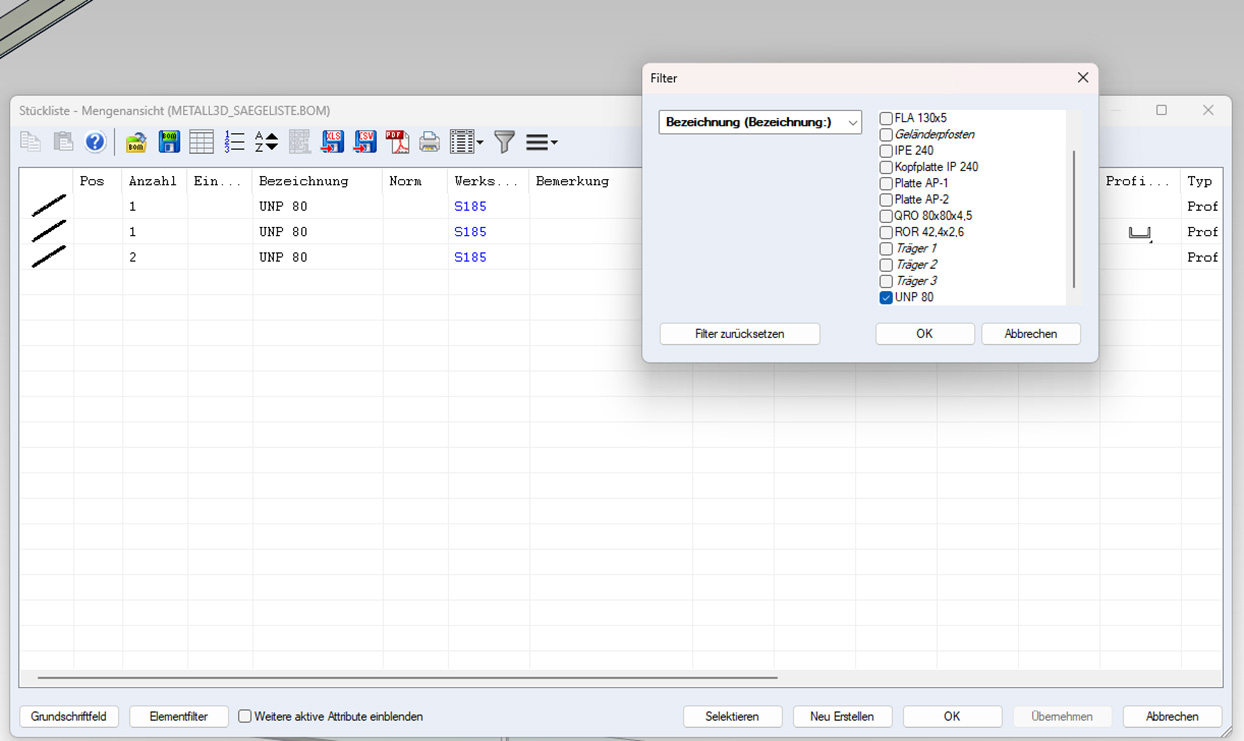Check the Geländerpfosten checkbox
Image resolution: width=1244 pixels, height=741 pixels.
(886, 135)
